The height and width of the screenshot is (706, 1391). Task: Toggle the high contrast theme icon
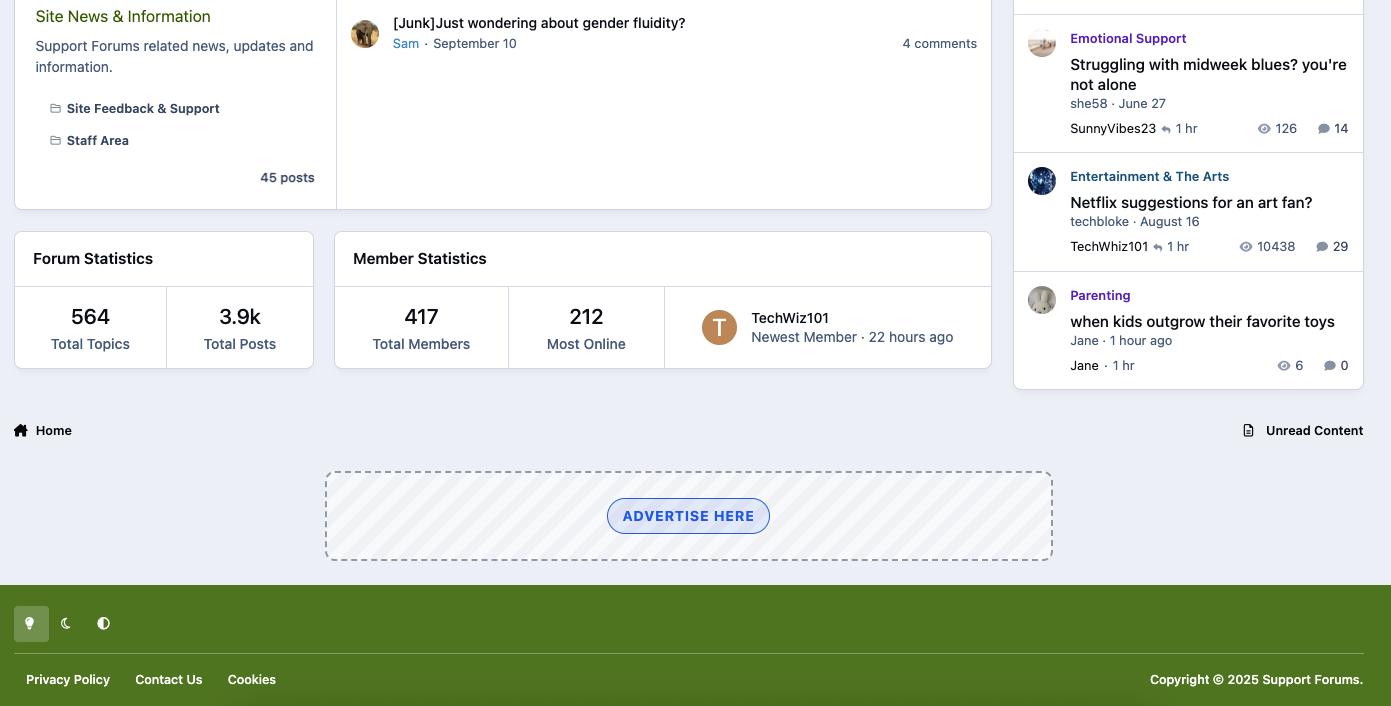(103, 624)
